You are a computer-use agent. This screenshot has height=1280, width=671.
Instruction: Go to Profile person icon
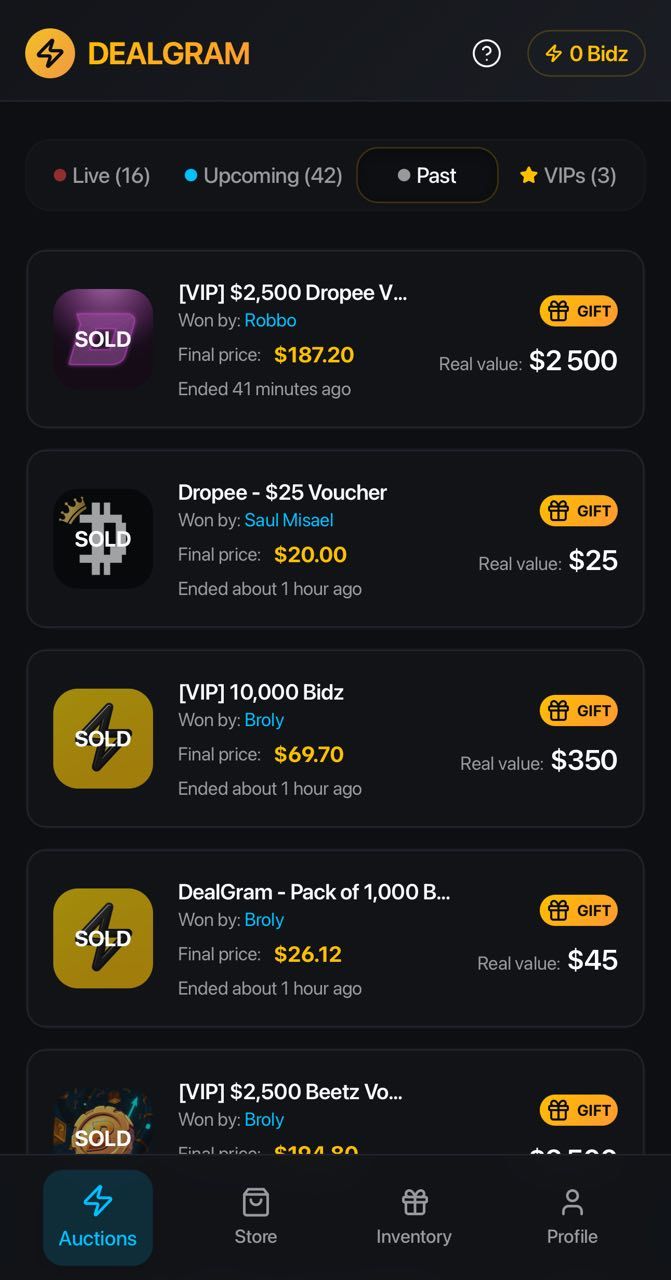pyautogui.click(x=572, y=1203)
